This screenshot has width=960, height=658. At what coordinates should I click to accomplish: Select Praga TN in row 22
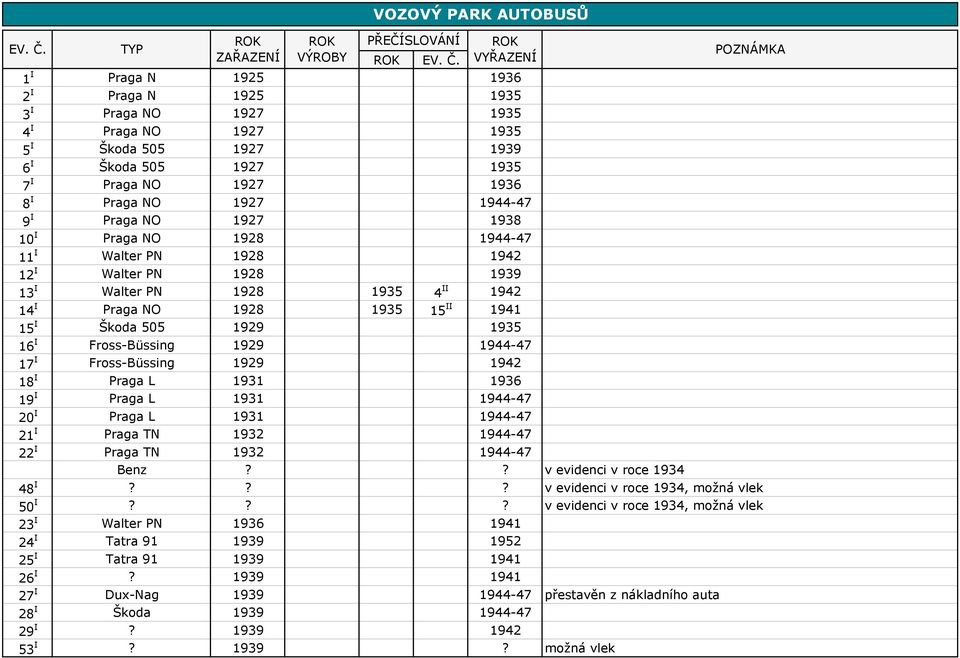[x=132, y=452]
